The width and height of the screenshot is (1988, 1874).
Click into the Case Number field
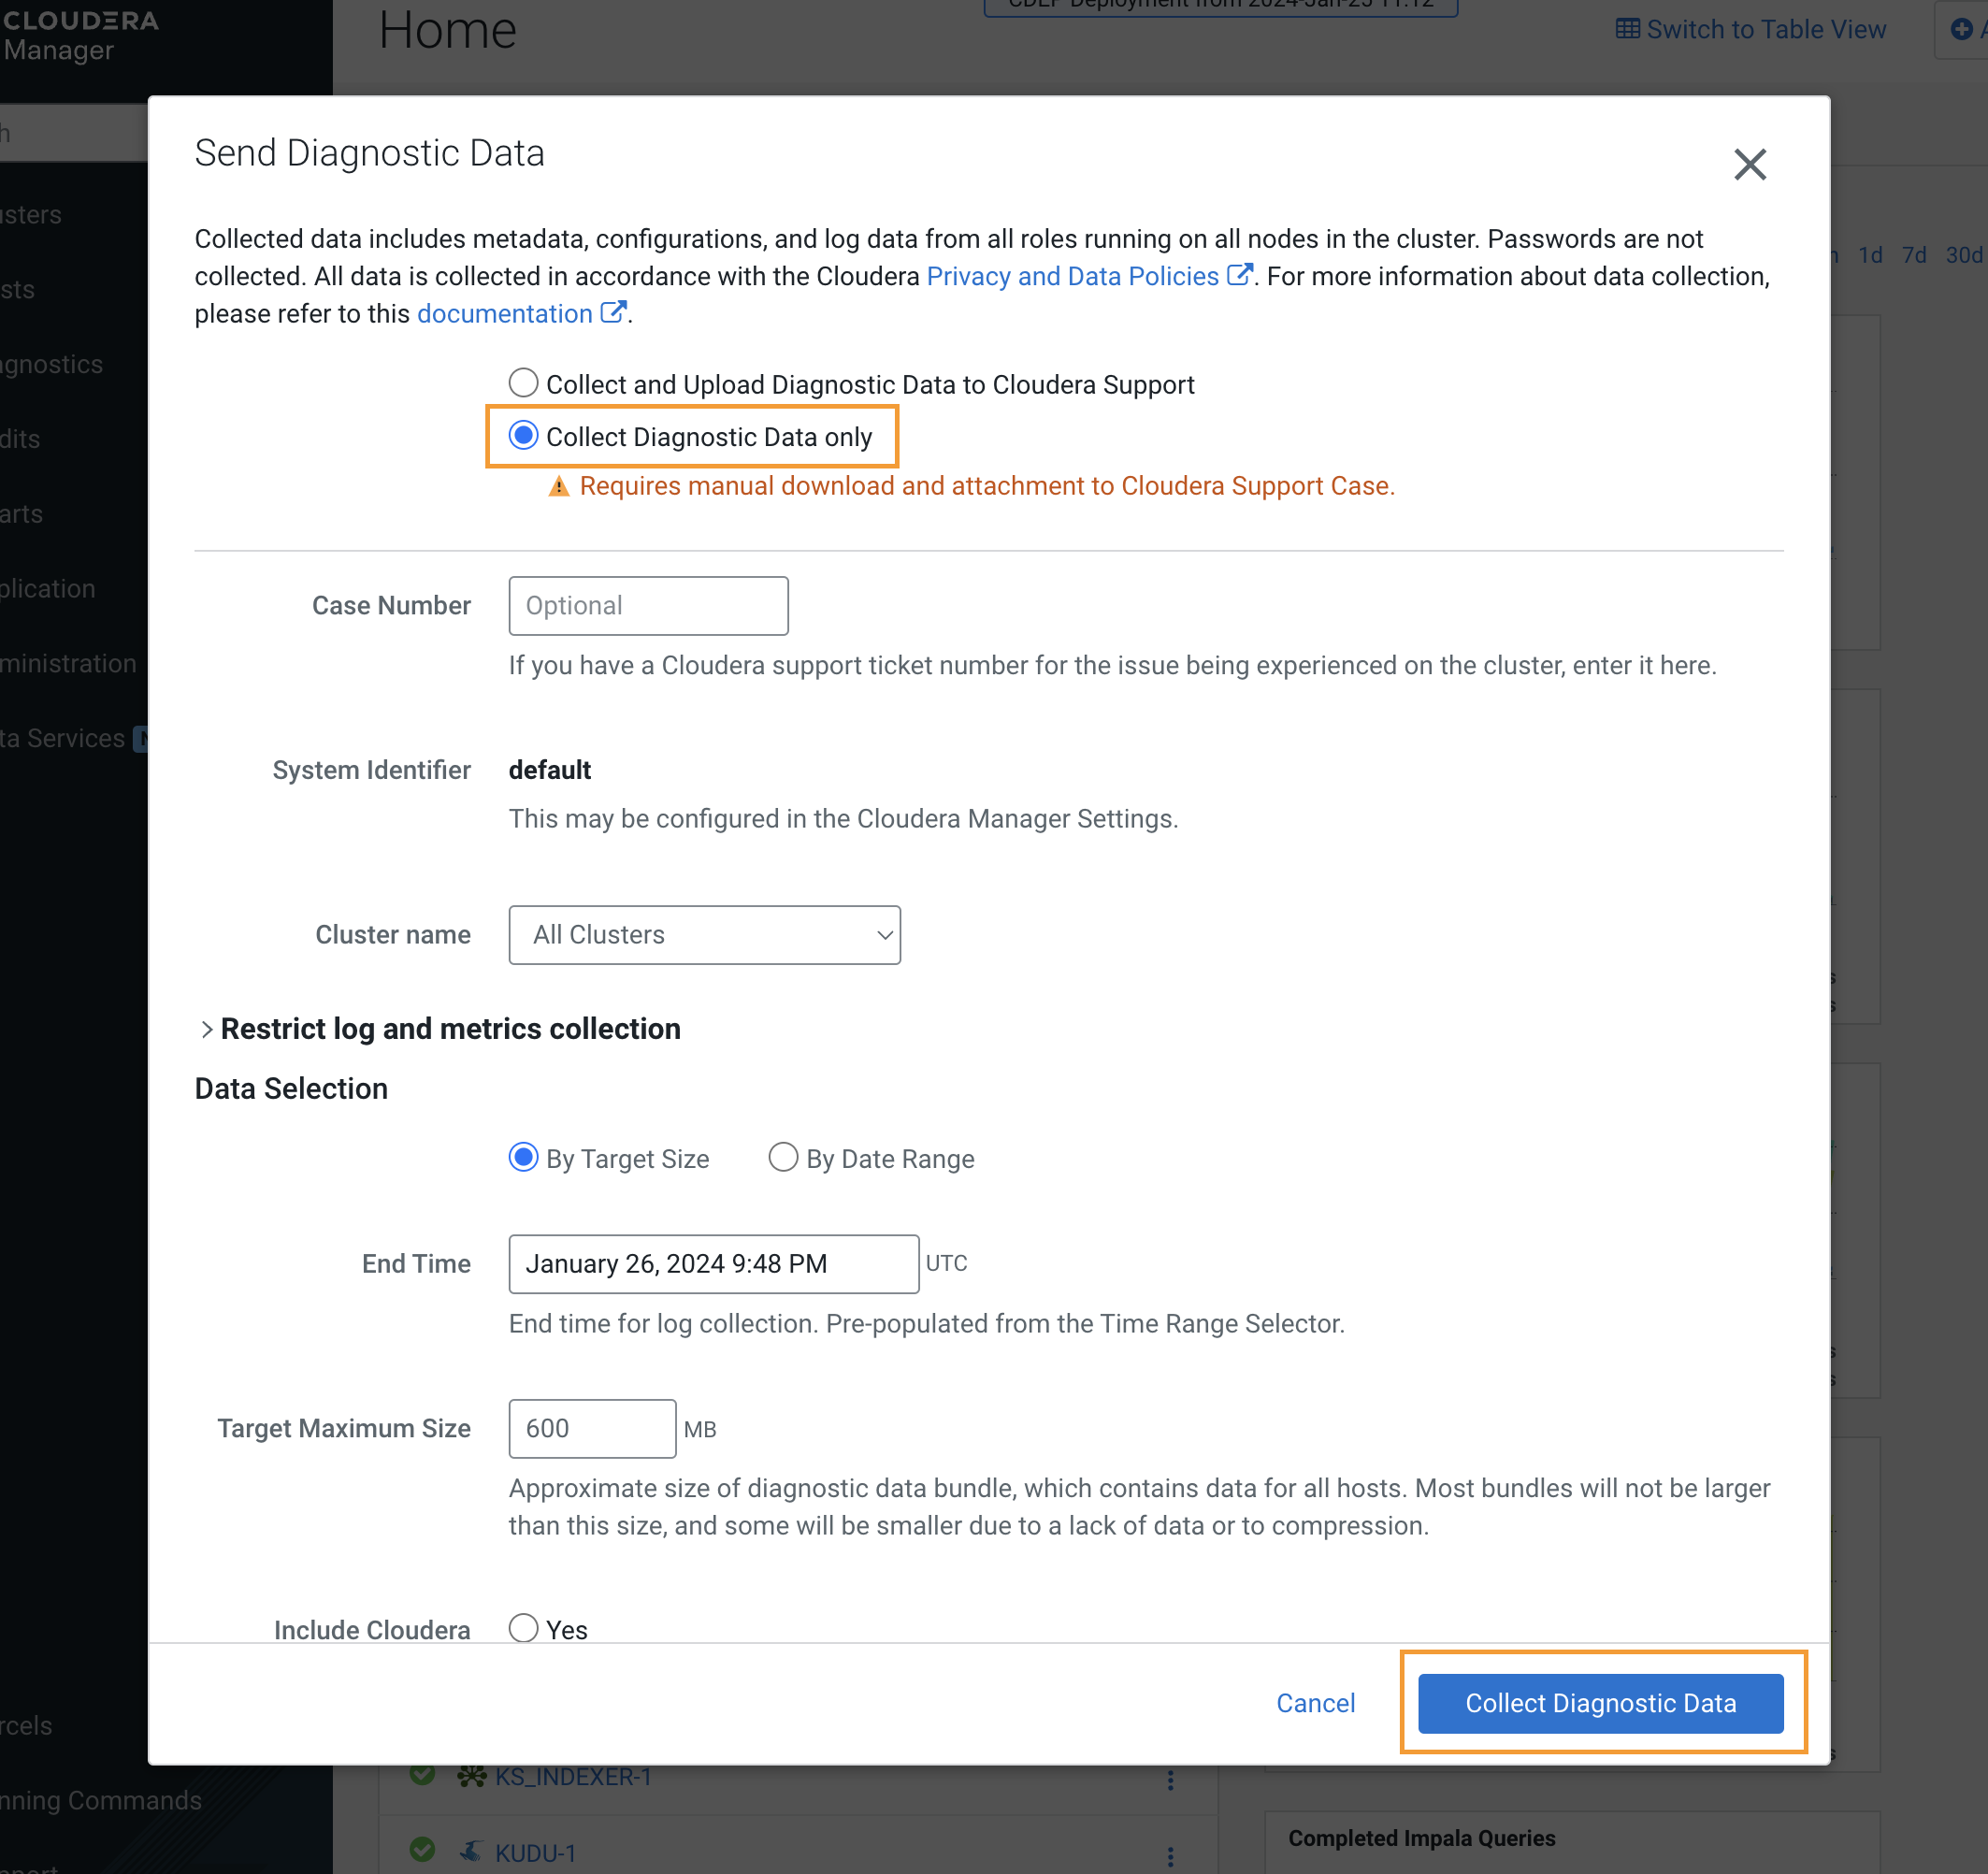(648, 606)
